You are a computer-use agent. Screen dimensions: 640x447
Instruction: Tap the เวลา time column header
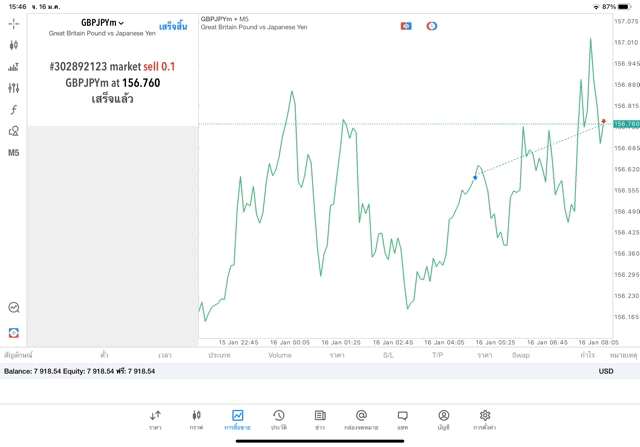(x=165, y=355)
